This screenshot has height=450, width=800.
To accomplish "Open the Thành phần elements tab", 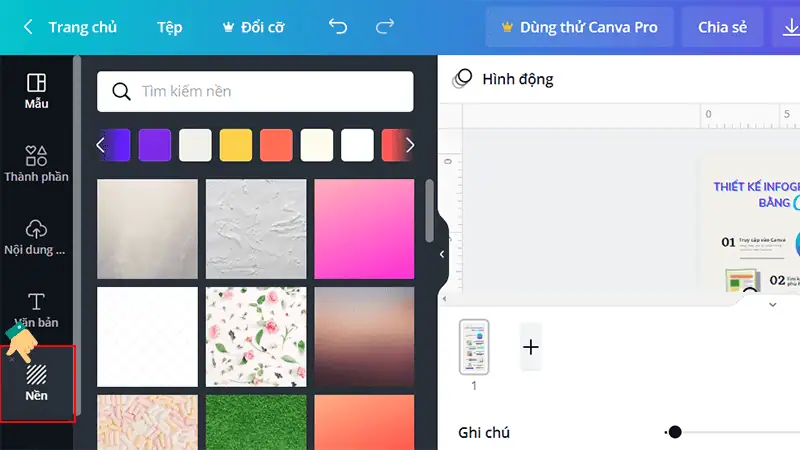I will coord(36,164).
